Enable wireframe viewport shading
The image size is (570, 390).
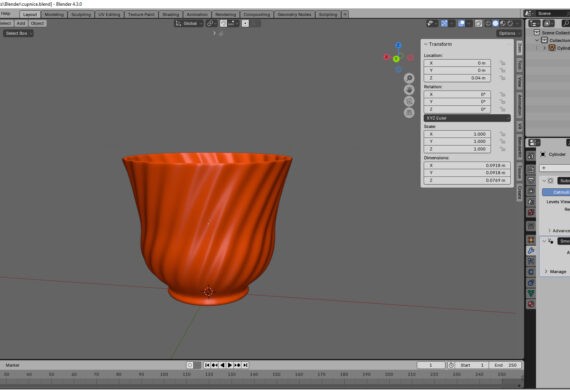point(488,24)
